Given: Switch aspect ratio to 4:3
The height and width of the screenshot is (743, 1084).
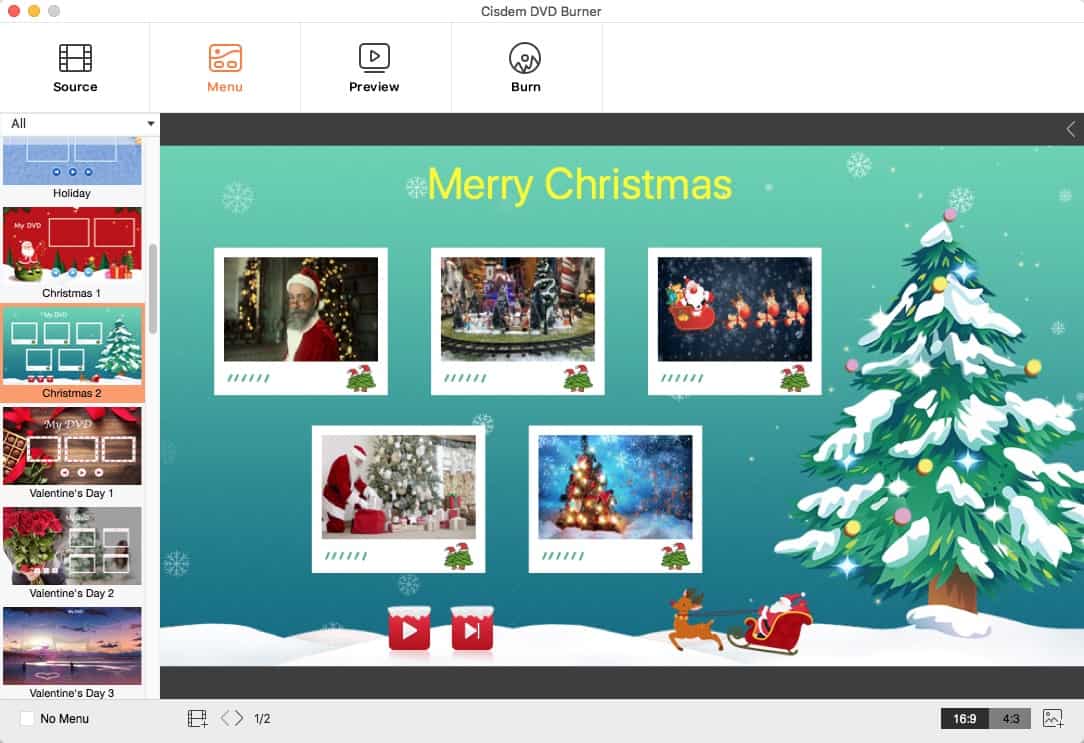Looking at the screenshot, I should (1011, 718).
